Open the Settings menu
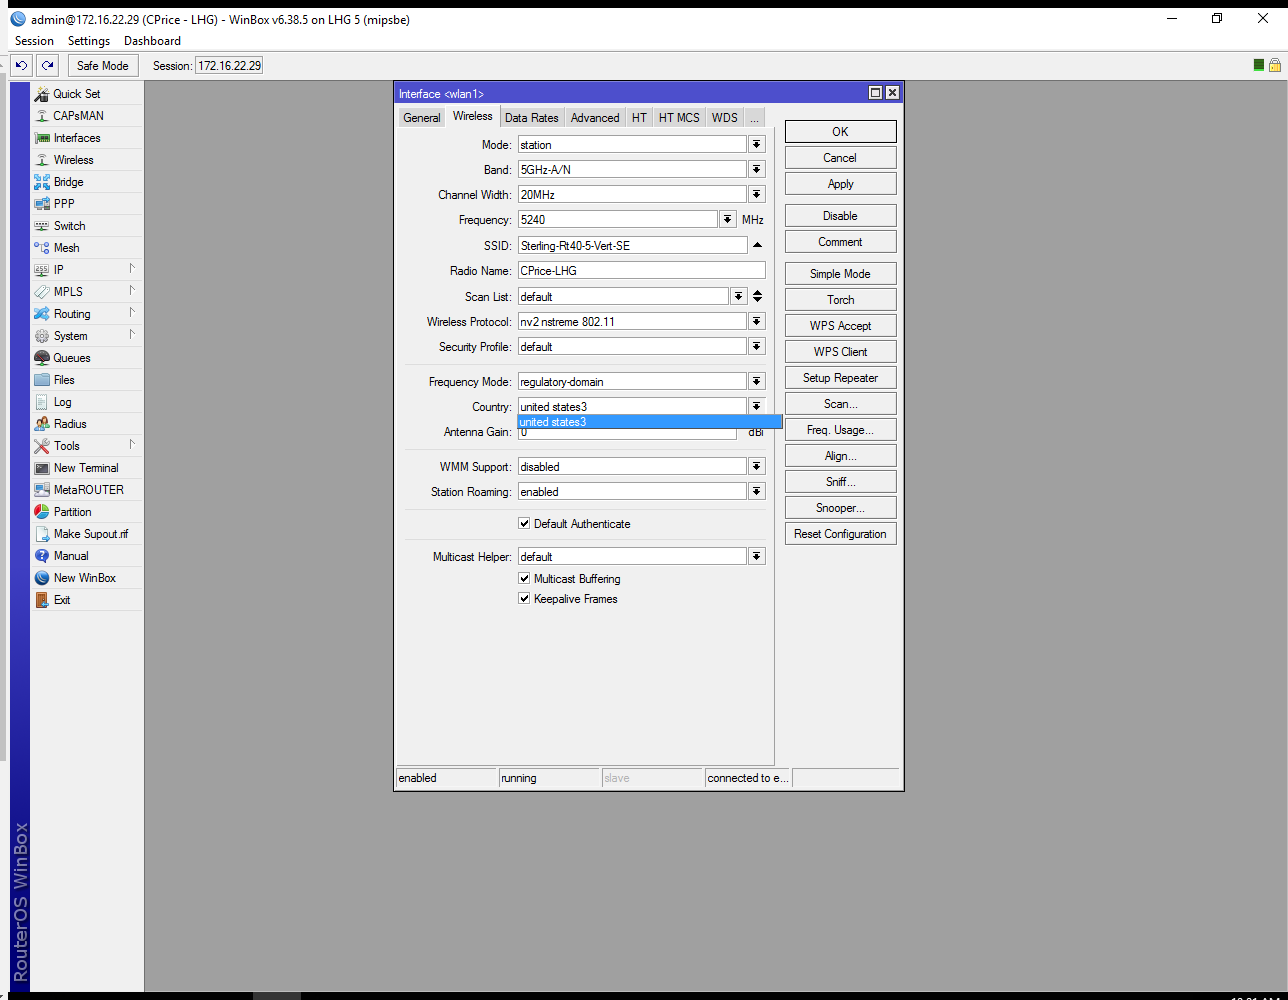Viewport: 1288px width, 1000px height. (x=89, y=41)
